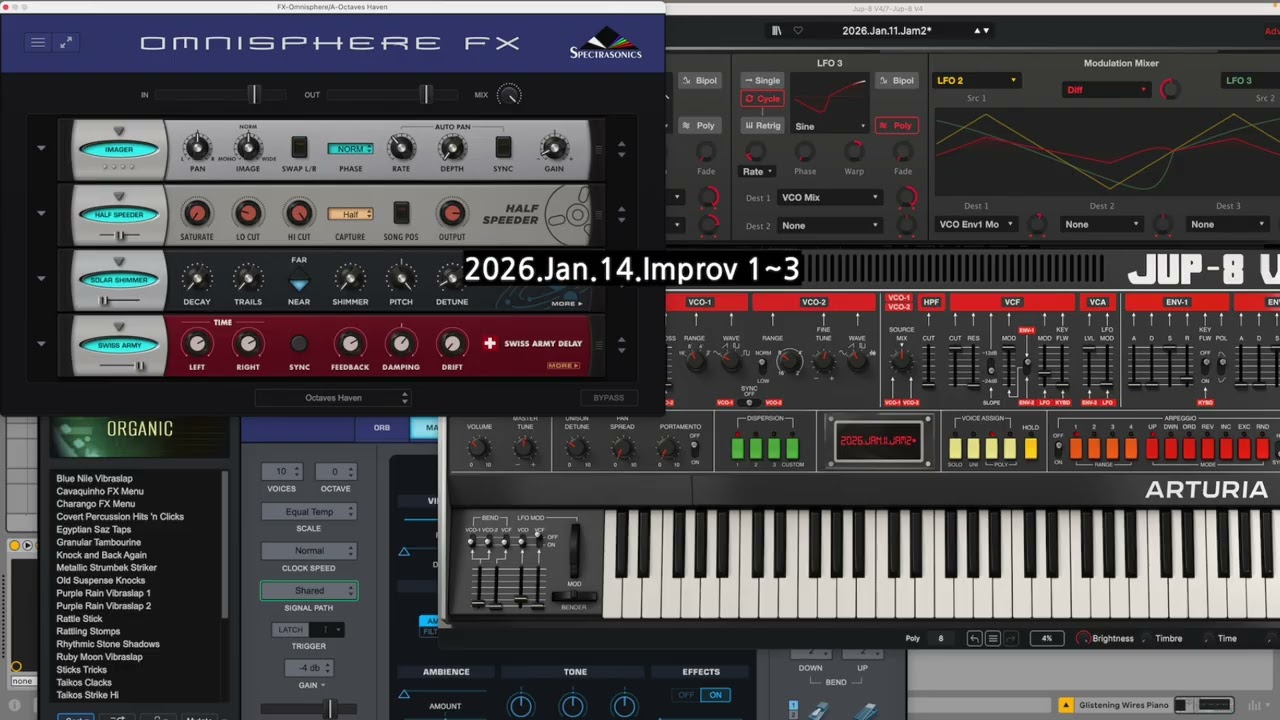
Task: Open the LFO 3 Sine waveform dropdown
Action: click(x=830, y=127)
